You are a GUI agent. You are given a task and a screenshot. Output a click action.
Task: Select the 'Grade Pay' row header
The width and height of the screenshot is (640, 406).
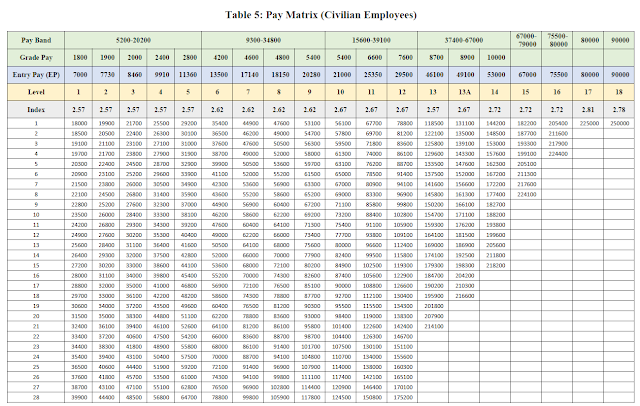click(36, 58)
